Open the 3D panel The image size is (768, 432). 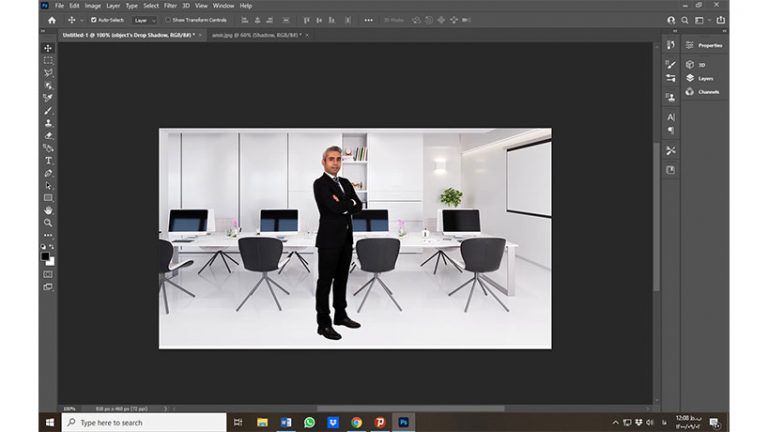696,65
